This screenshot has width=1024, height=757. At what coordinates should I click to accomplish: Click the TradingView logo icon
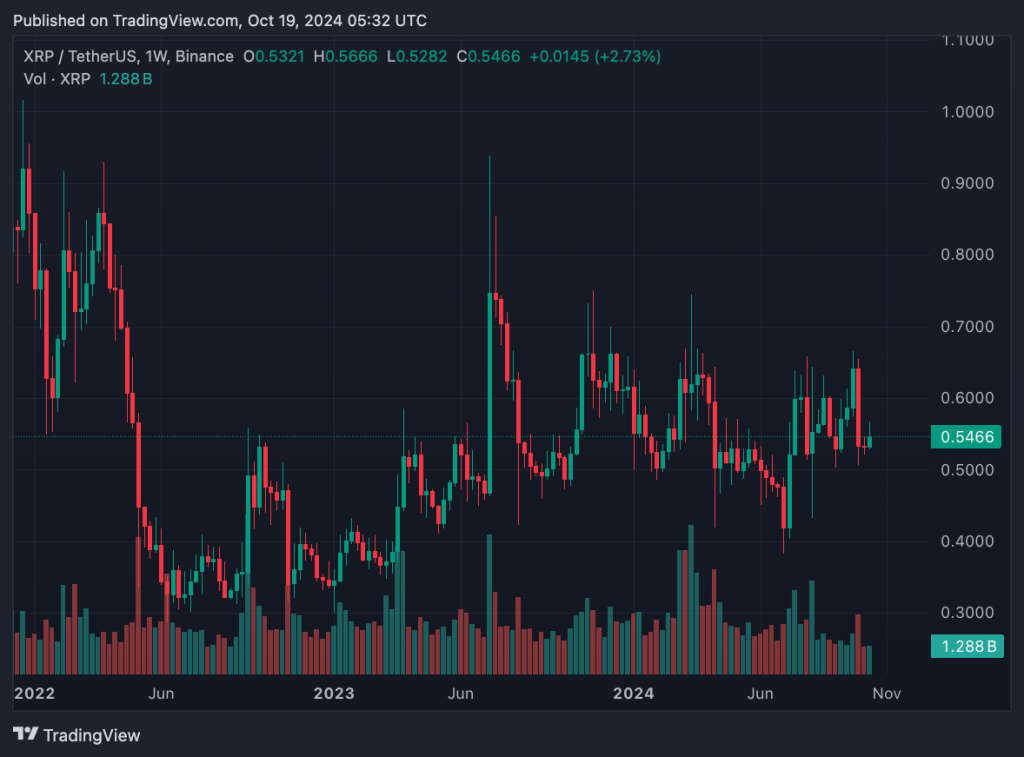pyautogui.click(x=25, y=735)
